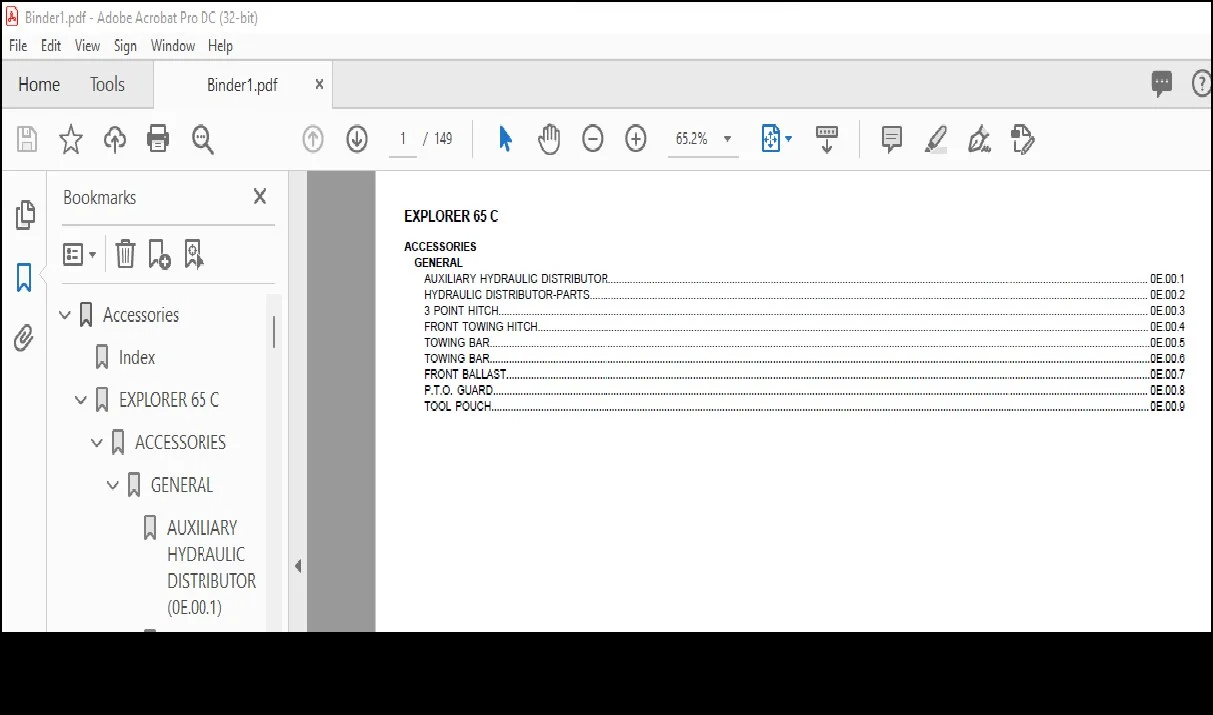The image size is (1213, 715).
Task: Select the EXPLORER 65 C bookmark
Action: (169, 400)
